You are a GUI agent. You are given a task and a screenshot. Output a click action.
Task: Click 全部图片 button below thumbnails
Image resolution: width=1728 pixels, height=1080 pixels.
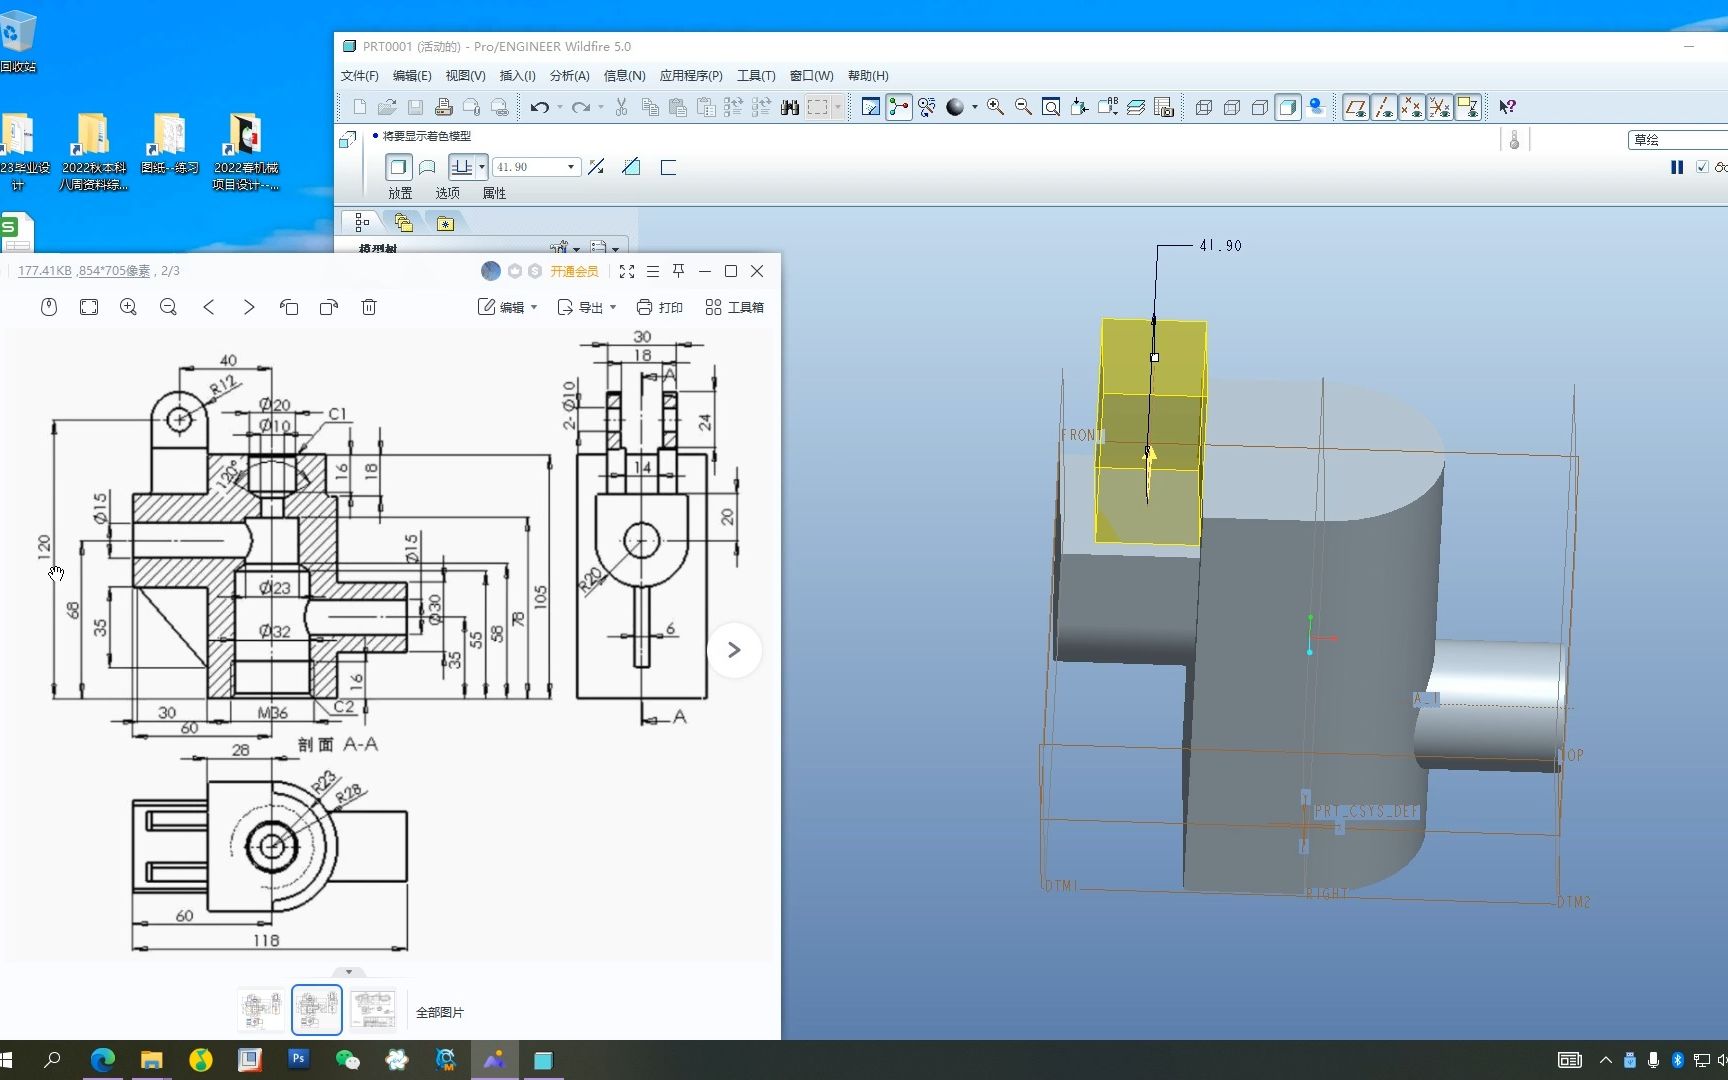click(x=440, y=1012)
